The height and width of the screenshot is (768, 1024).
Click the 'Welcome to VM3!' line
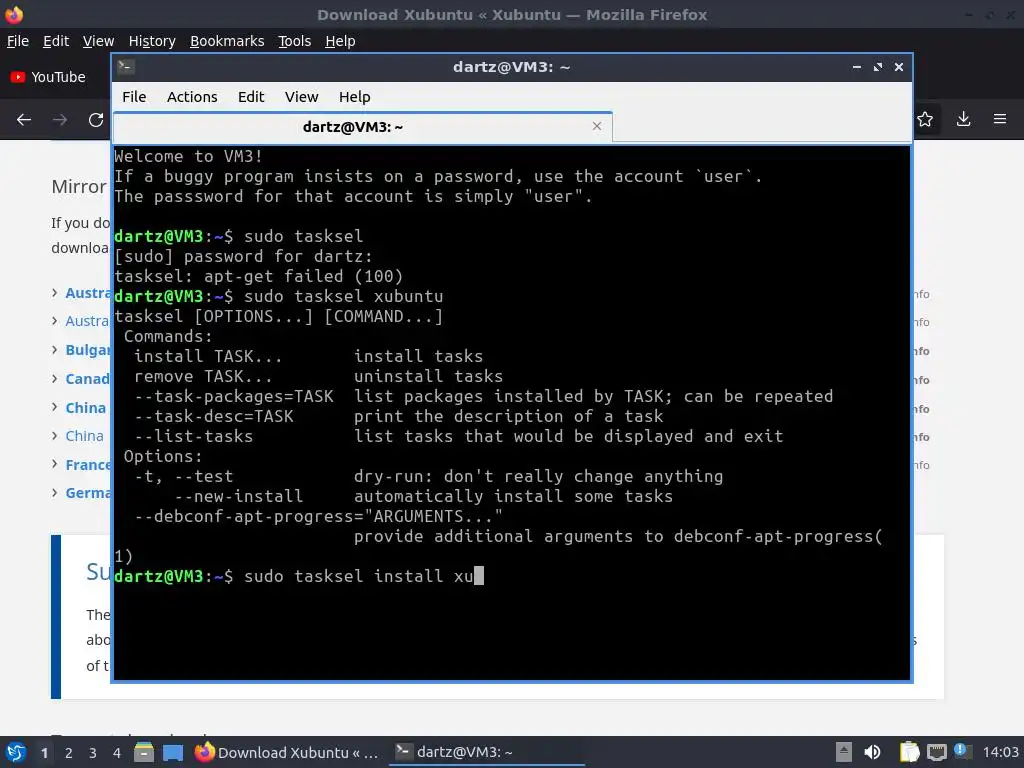click(x=188, y=156)
